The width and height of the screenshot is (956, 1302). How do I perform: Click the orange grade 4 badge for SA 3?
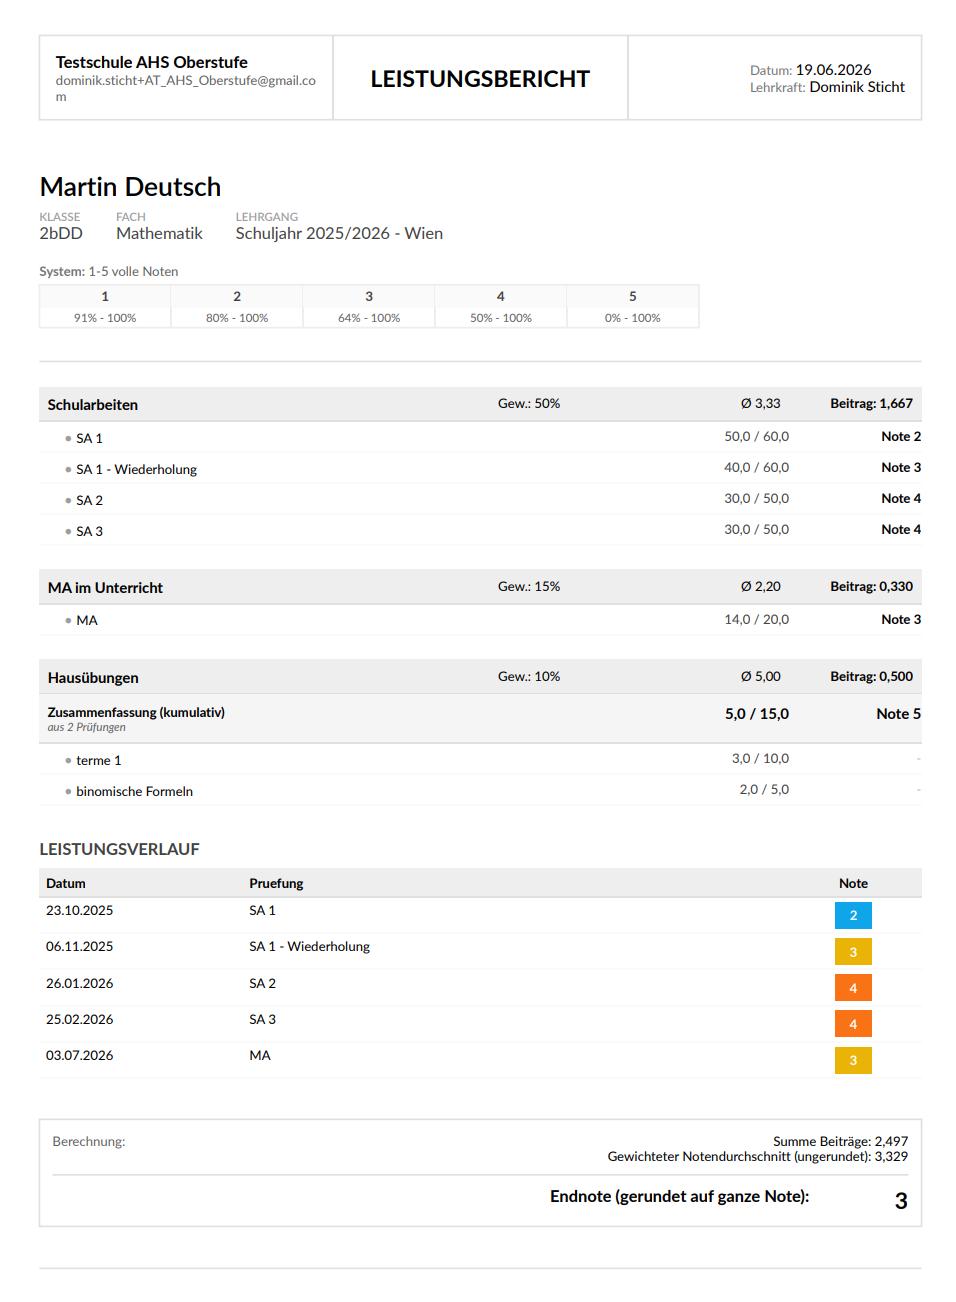coord(853,1024)
